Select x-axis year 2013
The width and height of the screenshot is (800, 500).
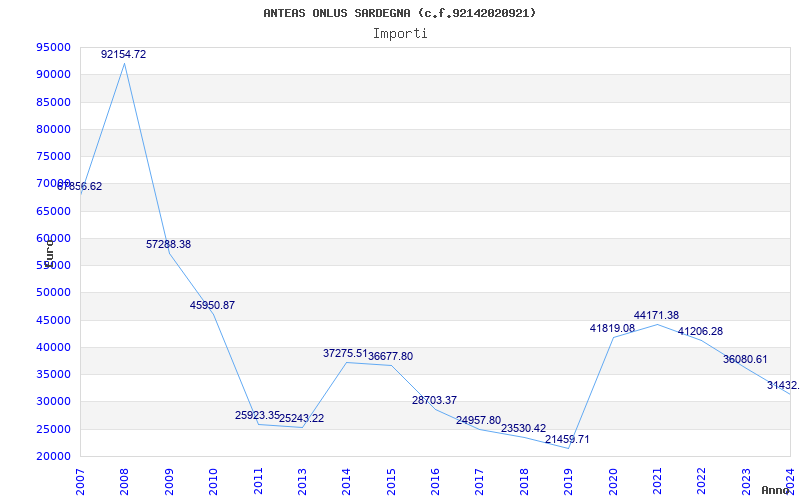pyautogui.click(x=302, y=482)
